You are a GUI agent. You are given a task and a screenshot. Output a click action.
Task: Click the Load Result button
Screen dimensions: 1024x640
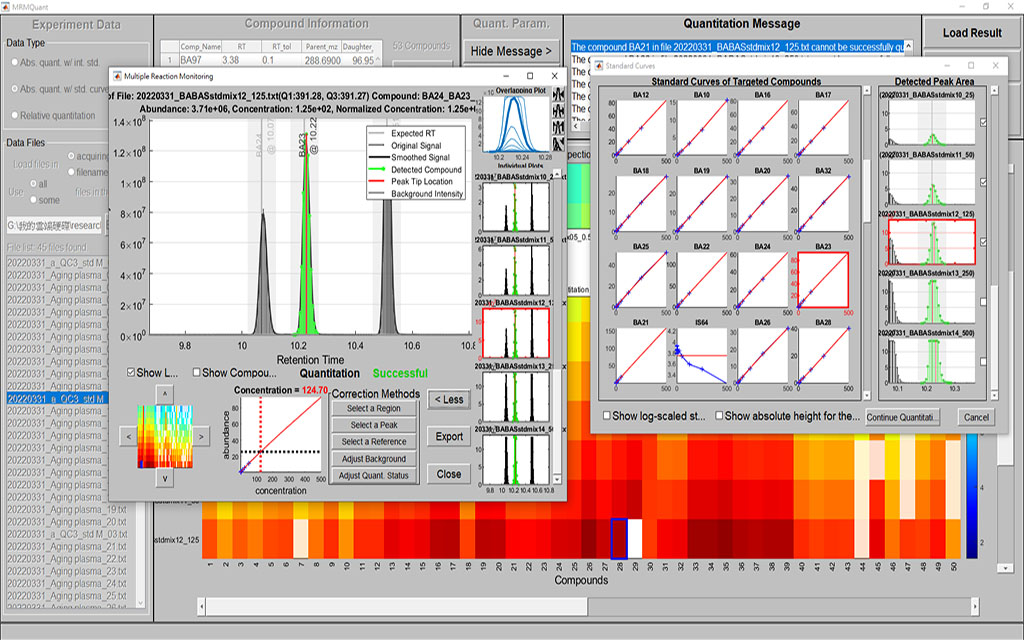click(x=972, y=32)
